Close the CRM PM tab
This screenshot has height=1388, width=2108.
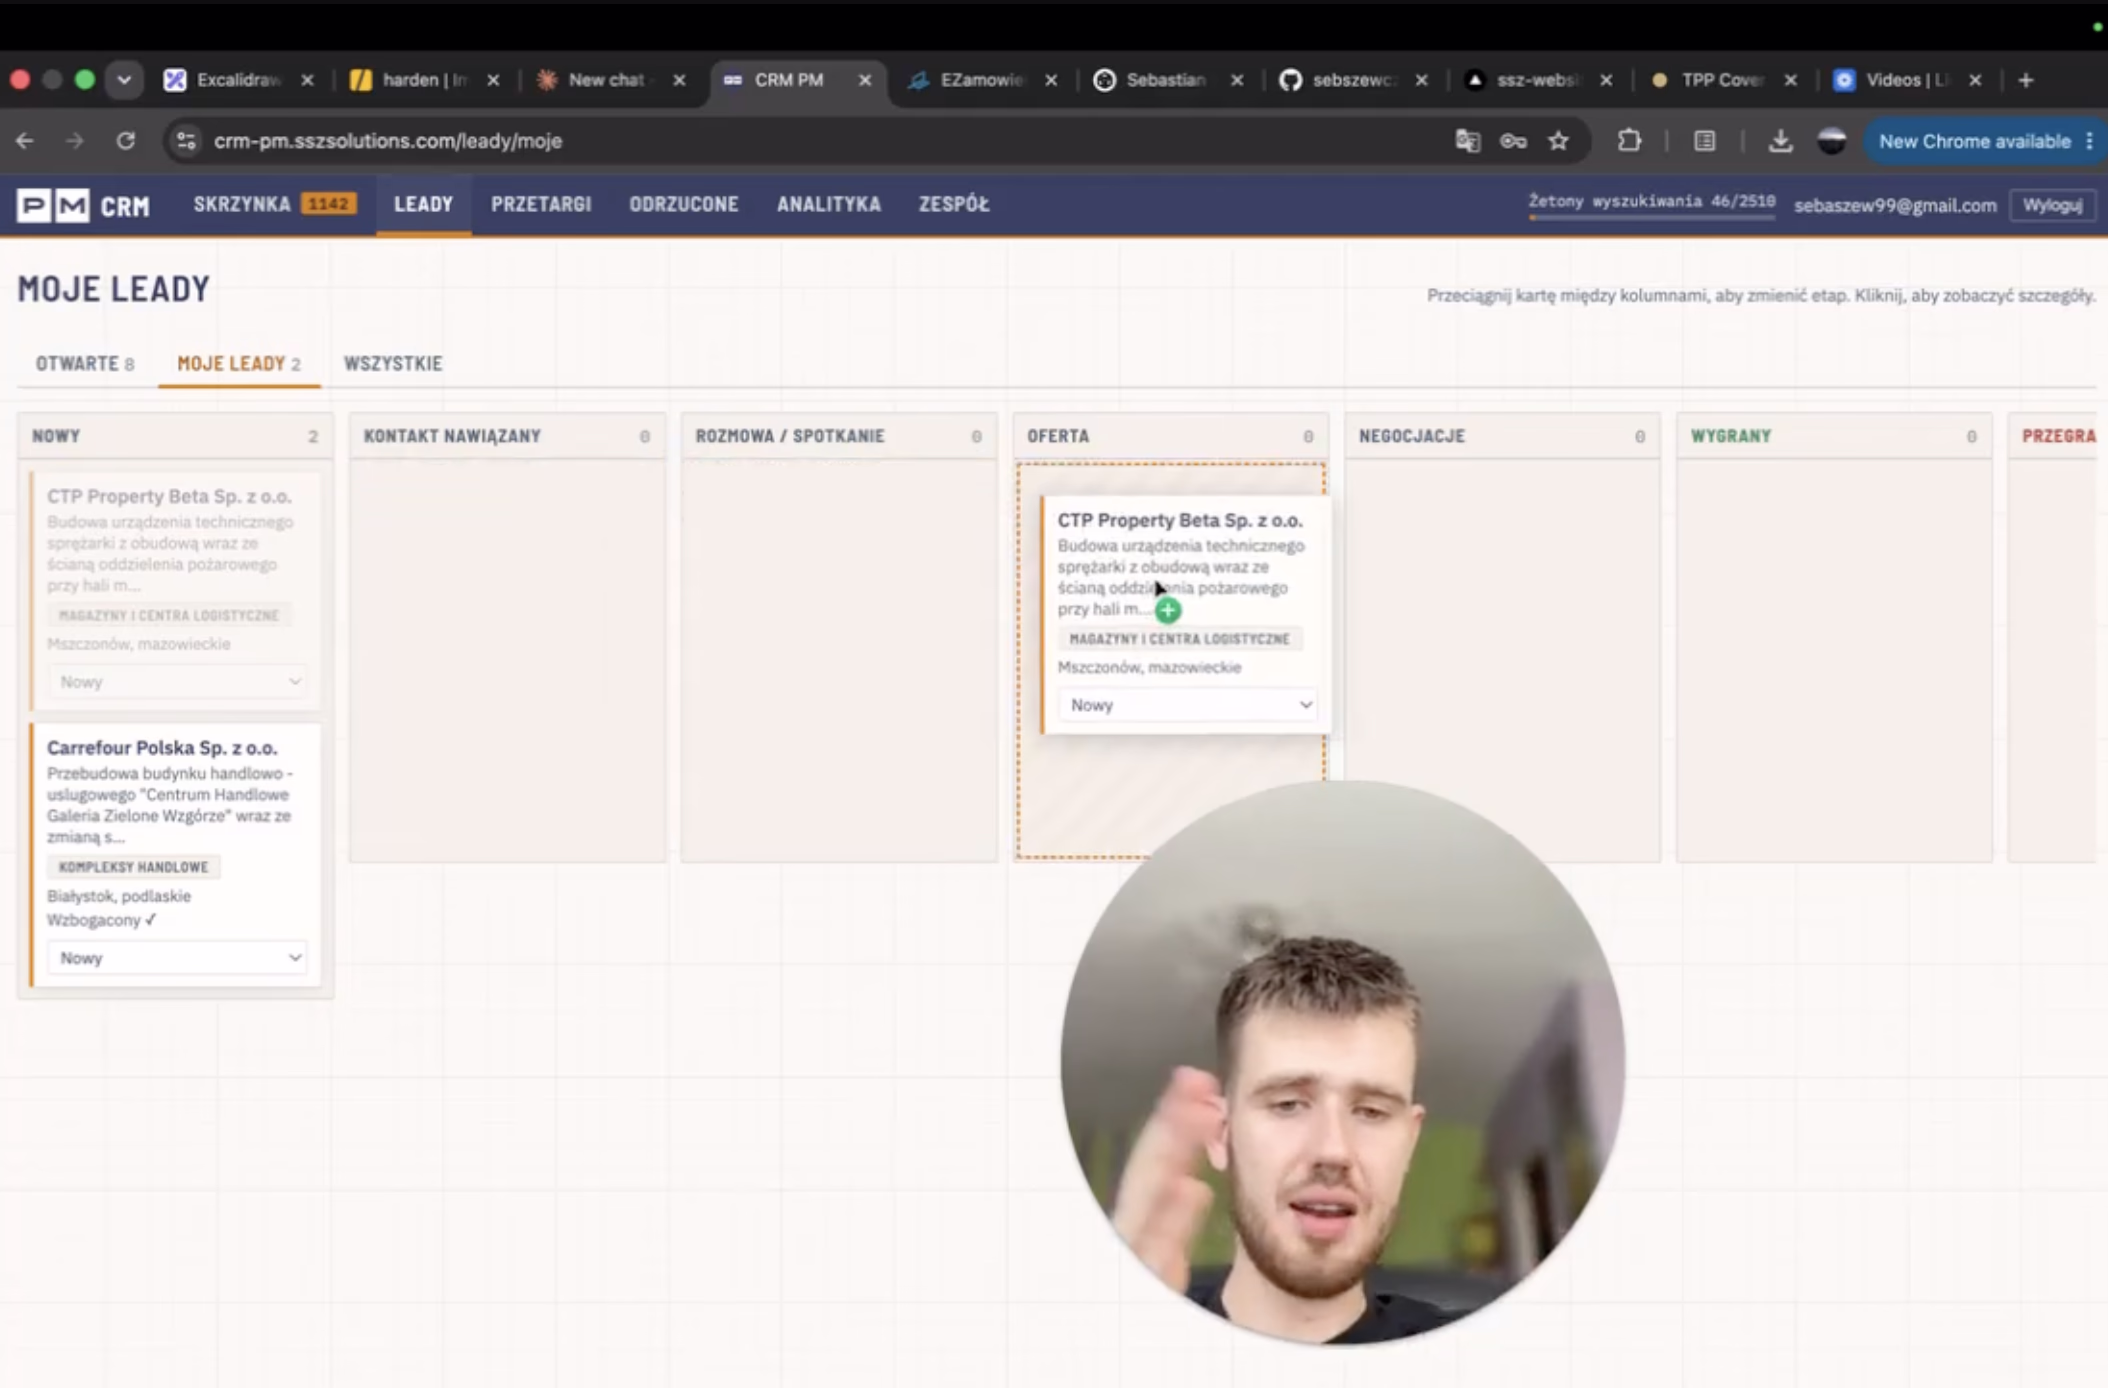point(865,80)
